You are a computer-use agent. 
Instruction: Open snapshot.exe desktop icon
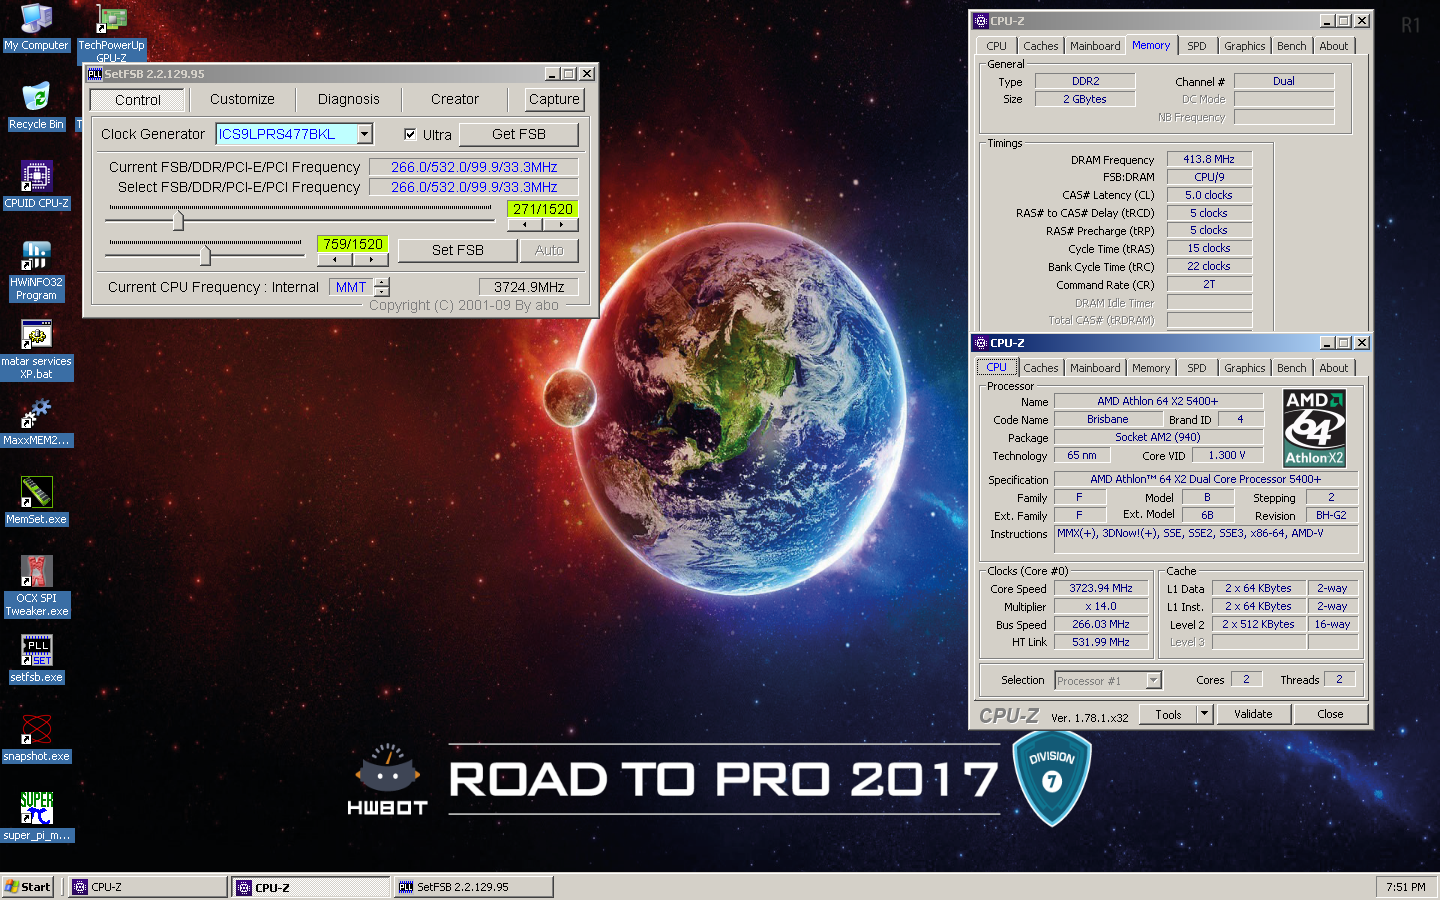pos(36,737)
